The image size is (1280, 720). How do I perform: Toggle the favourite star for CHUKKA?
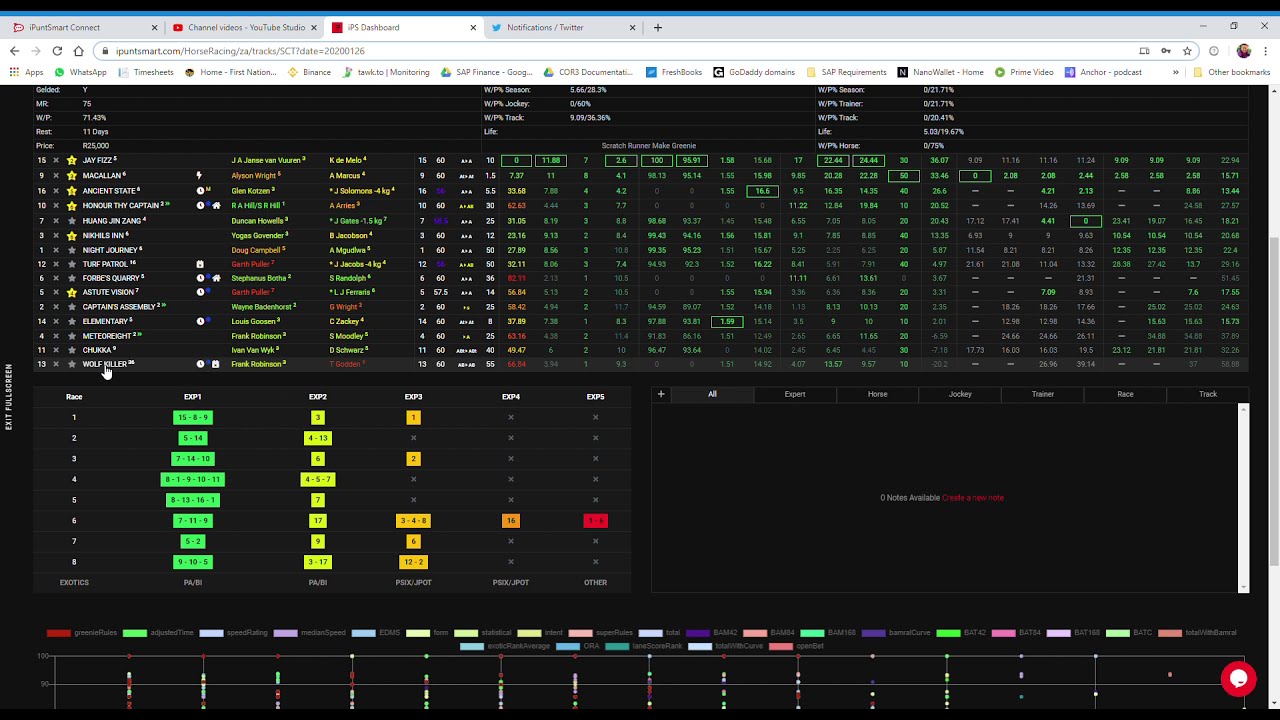click(x=71, y=350)
